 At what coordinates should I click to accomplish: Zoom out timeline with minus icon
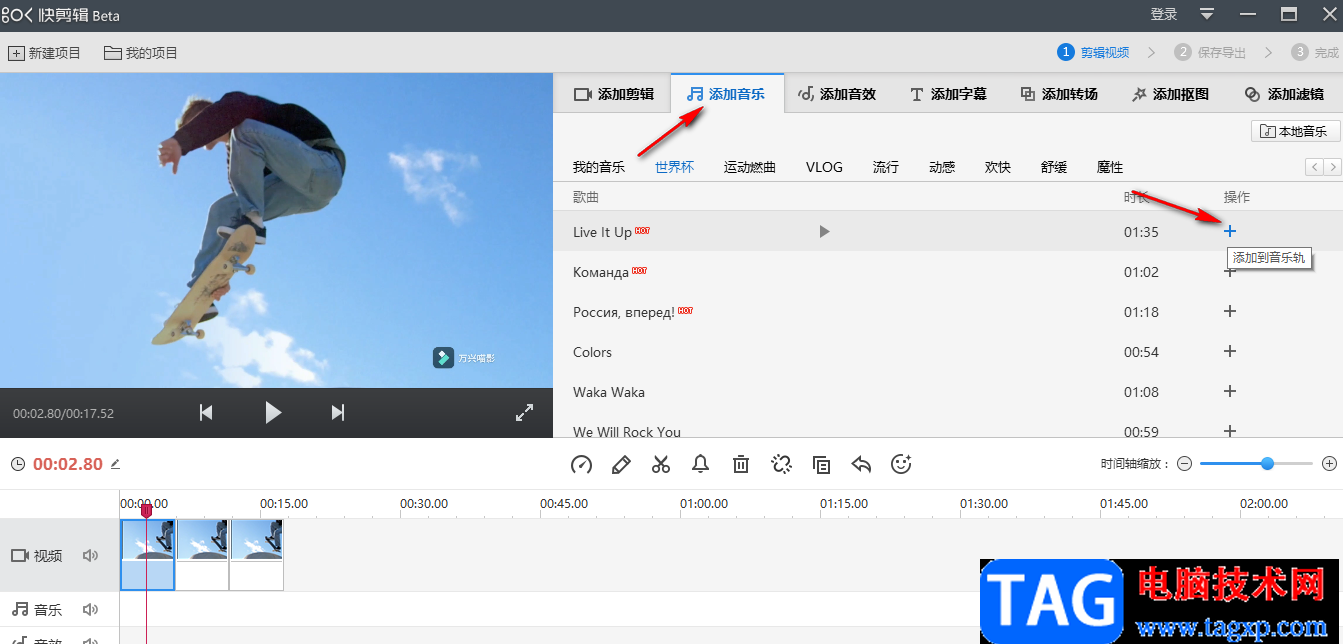point(1184,464)
